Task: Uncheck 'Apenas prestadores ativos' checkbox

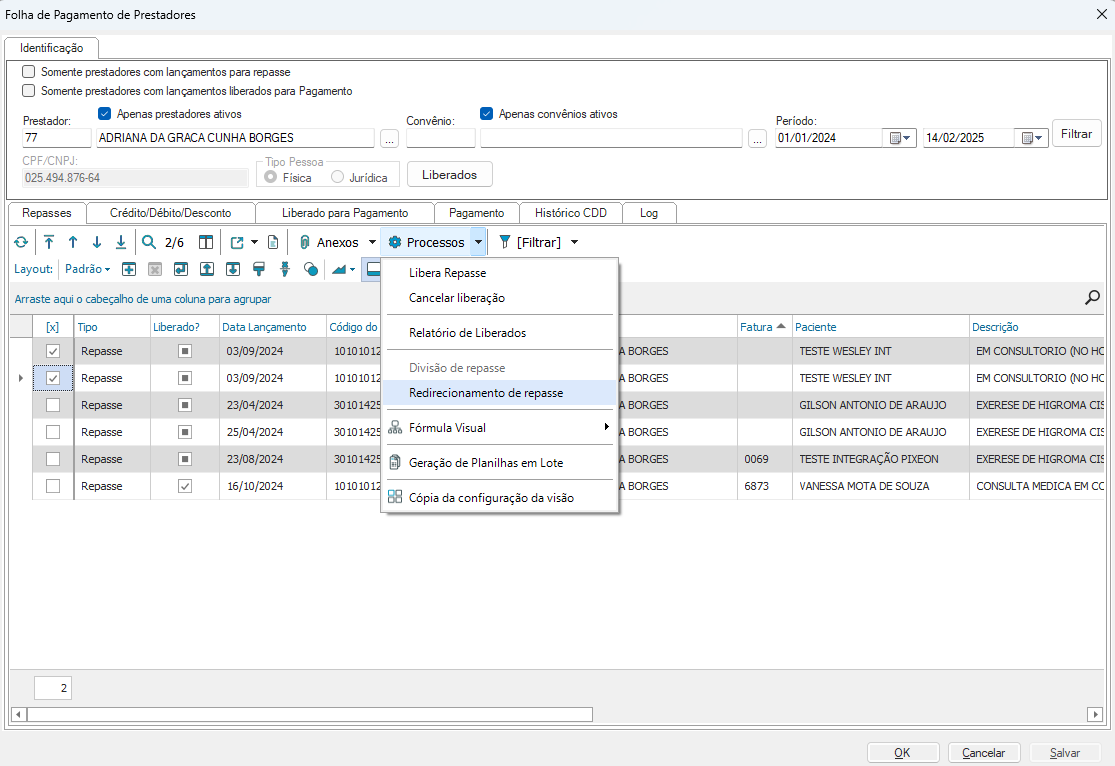Action: coord(105,114)
